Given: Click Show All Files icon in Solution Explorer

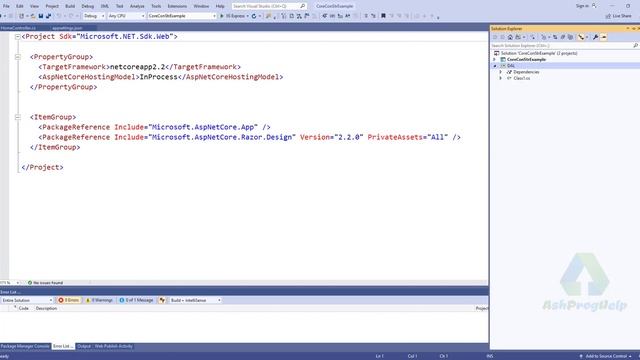Looking at the screenshot, I should pos(570,37).
